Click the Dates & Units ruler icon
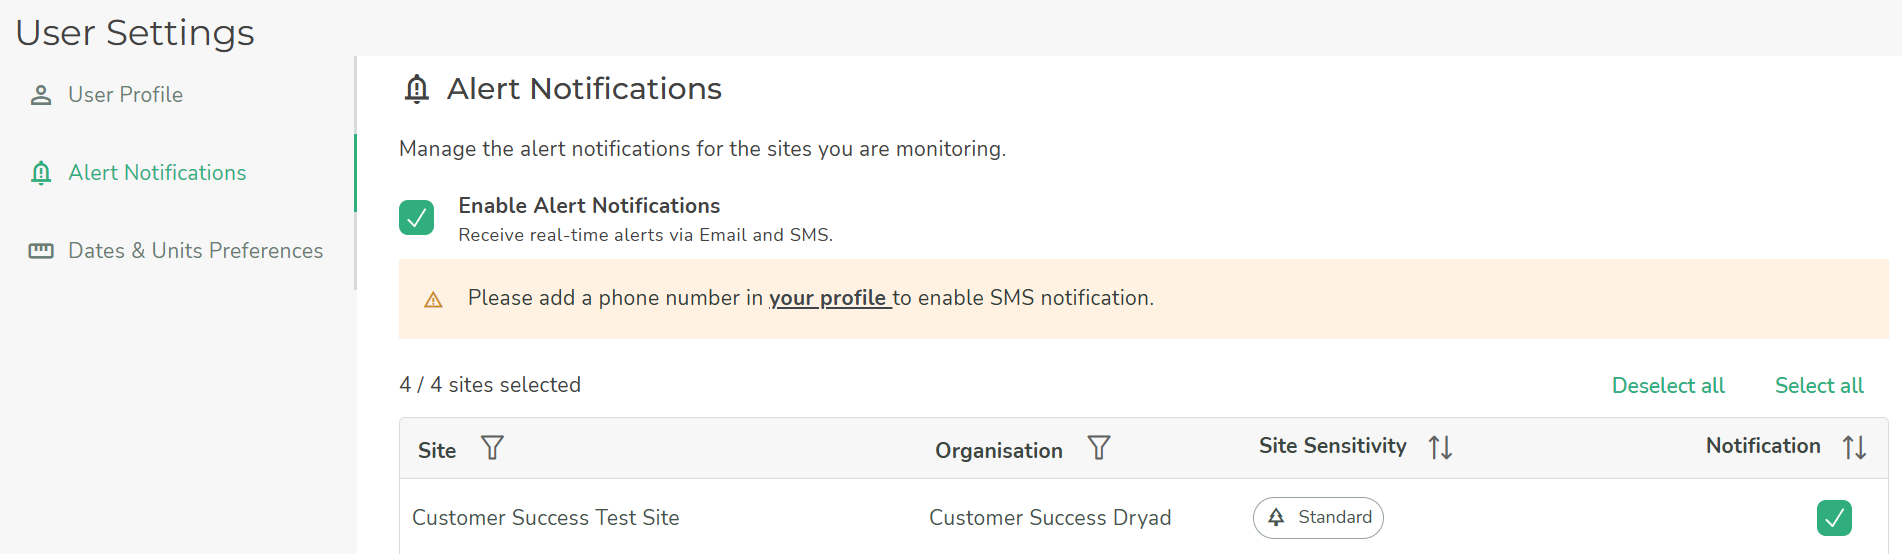Image resolution: width=1902 pixels, height=554 pixels. 41,251
